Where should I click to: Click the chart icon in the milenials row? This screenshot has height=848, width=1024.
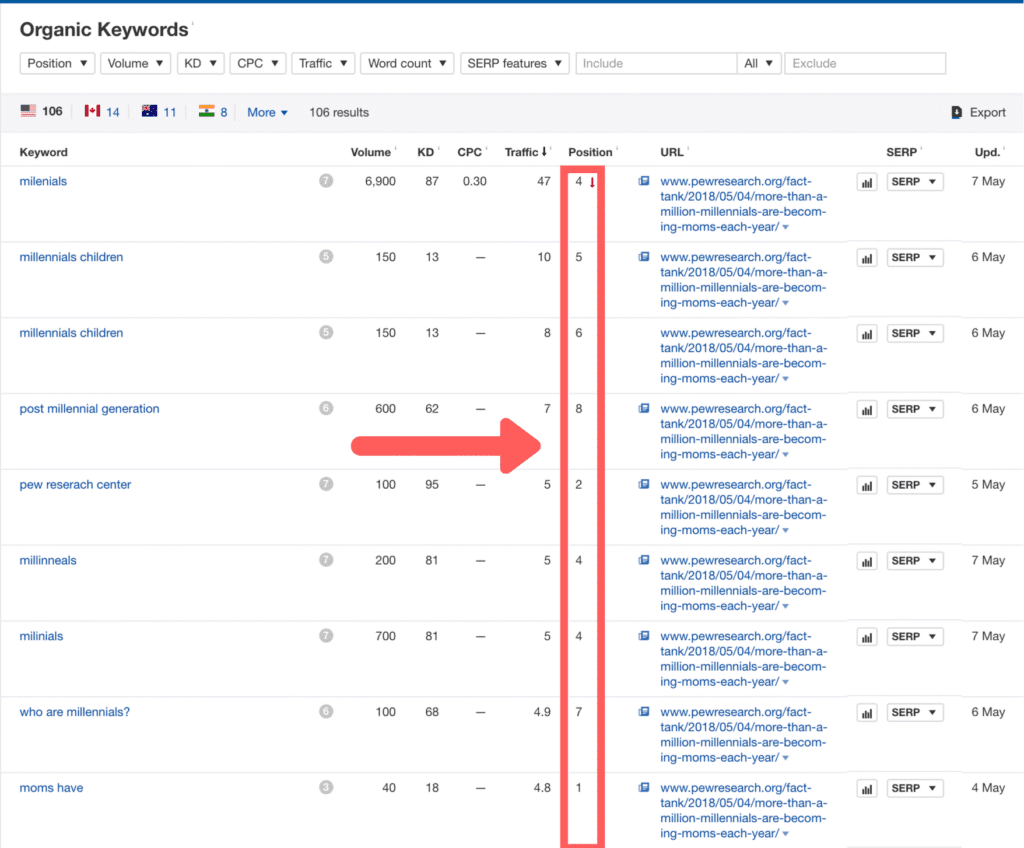point(866,182)
